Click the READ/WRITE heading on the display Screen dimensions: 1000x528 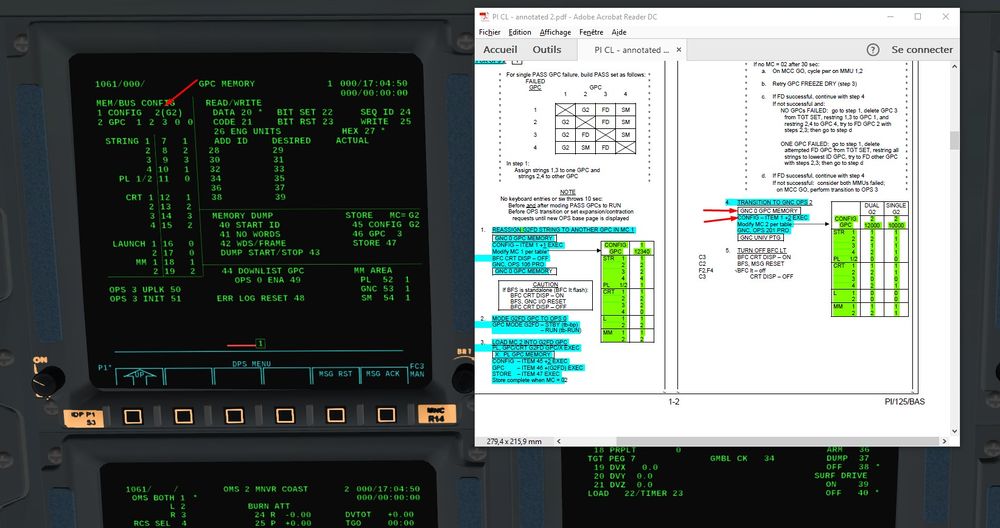pos(233,103)
